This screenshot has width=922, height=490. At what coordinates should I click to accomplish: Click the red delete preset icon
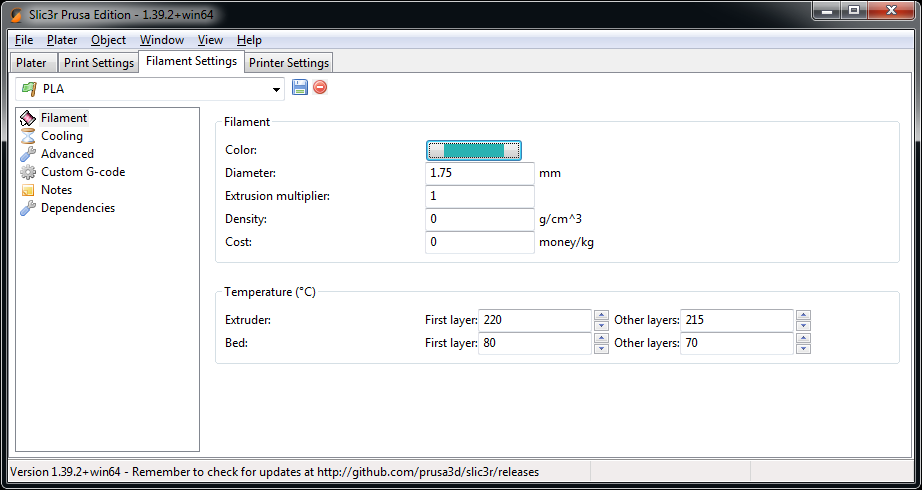click(x=320, y=88)
